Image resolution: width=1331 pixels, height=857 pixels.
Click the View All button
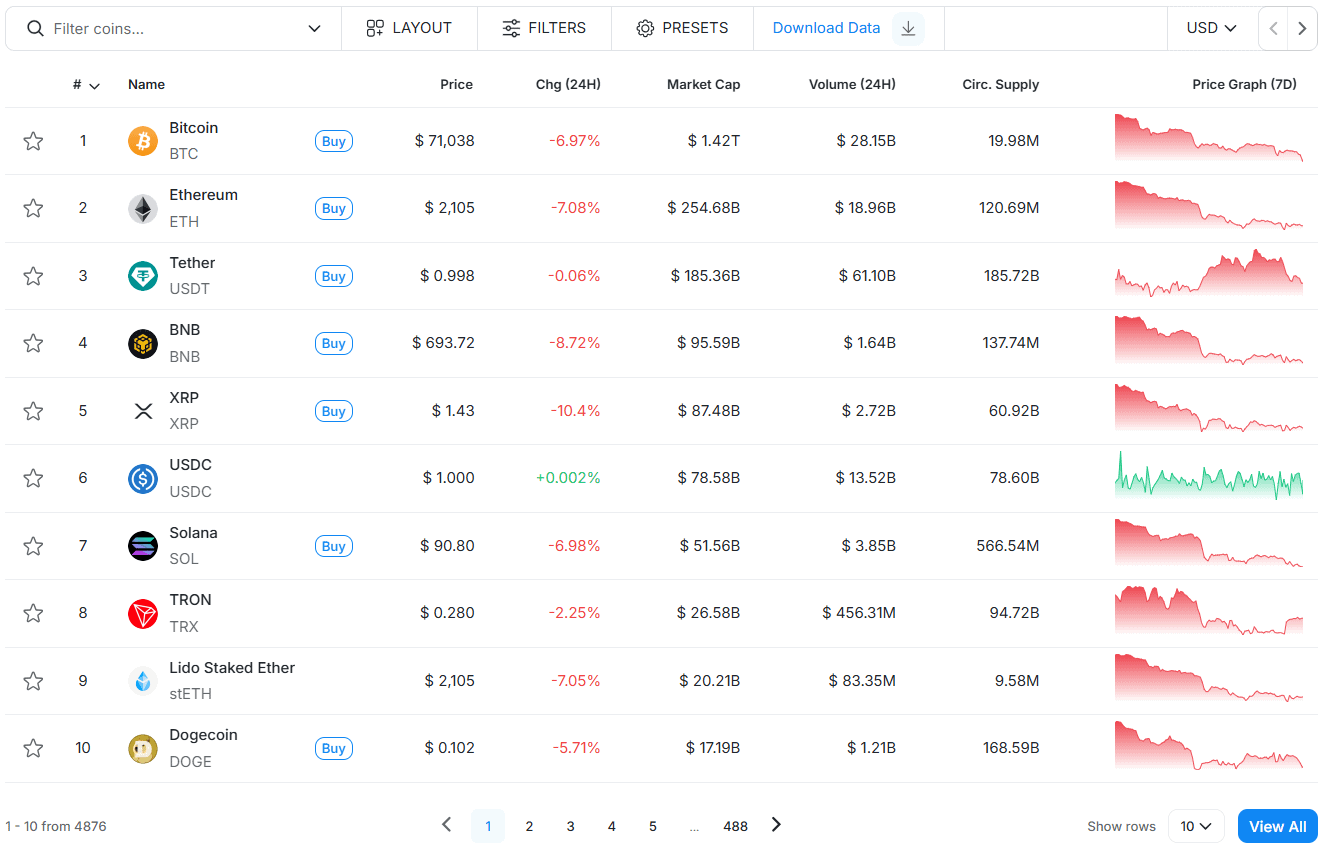tap(1278, 826)
